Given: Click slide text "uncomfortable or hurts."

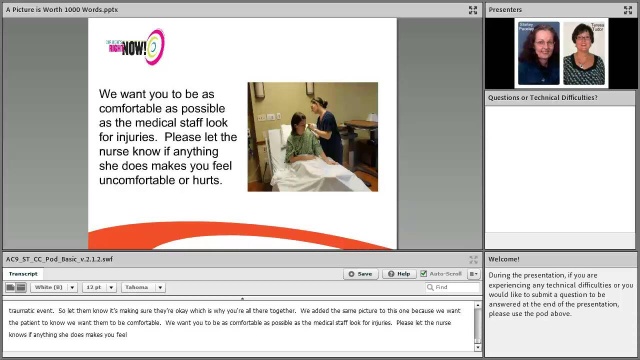Looking at the screenshot, I should (161, 180).
